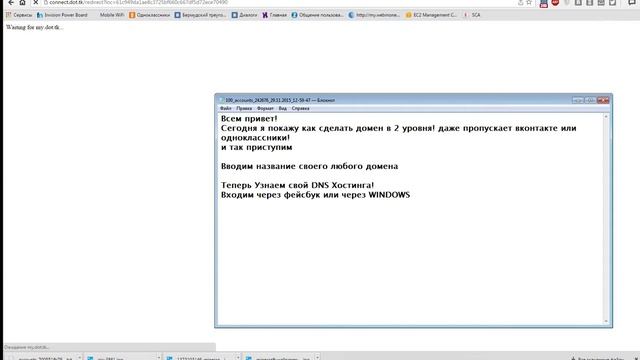Open the Главная bookmark
Screen dimensions: 640x360
(275, 15)
